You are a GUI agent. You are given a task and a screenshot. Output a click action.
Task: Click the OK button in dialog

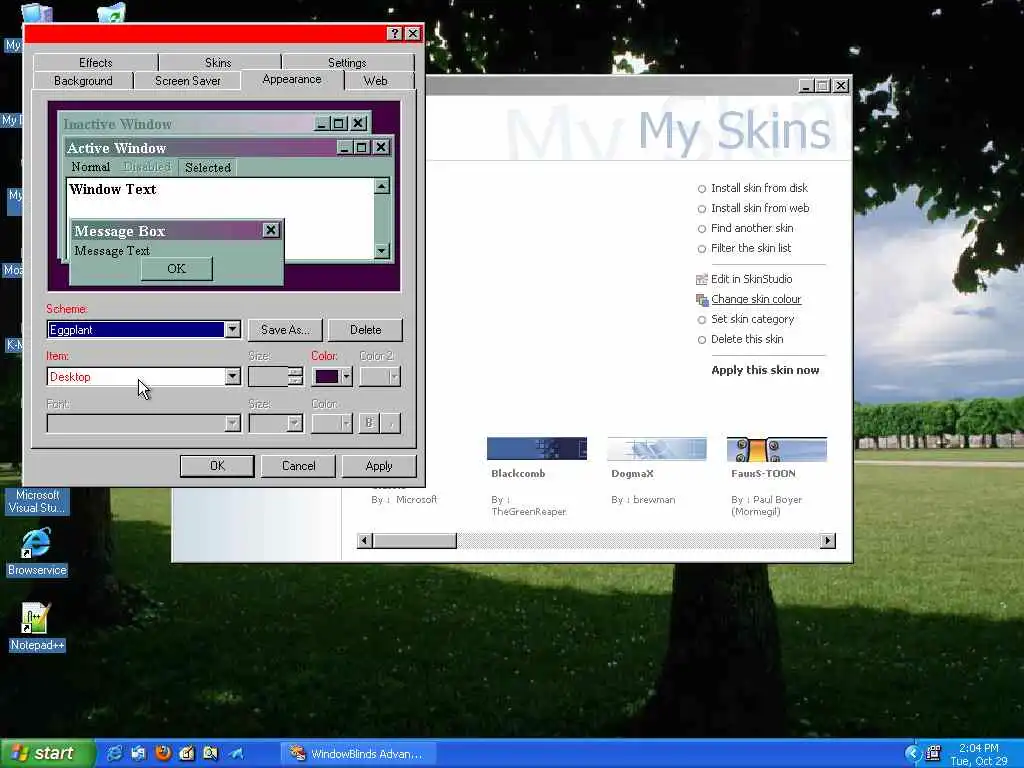pyautogui.click(x=217, y=466)
